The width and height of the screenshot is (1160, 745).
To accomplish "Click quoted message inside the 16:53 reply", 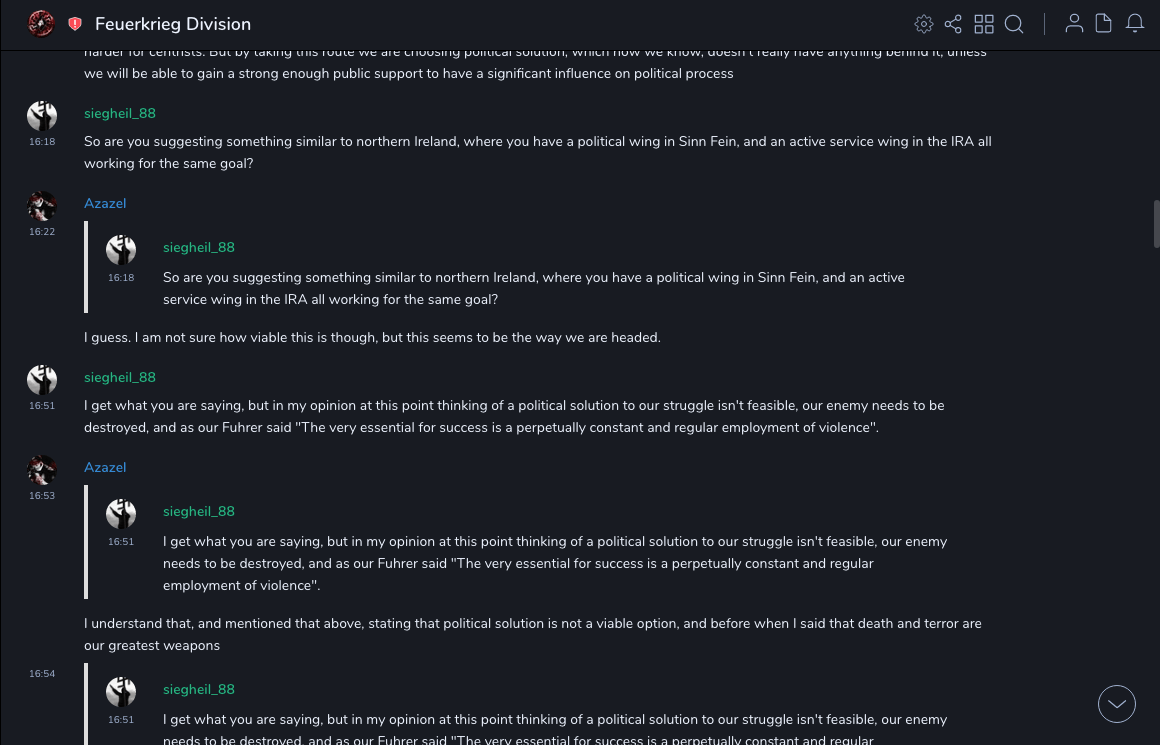I will click(554, 563).
